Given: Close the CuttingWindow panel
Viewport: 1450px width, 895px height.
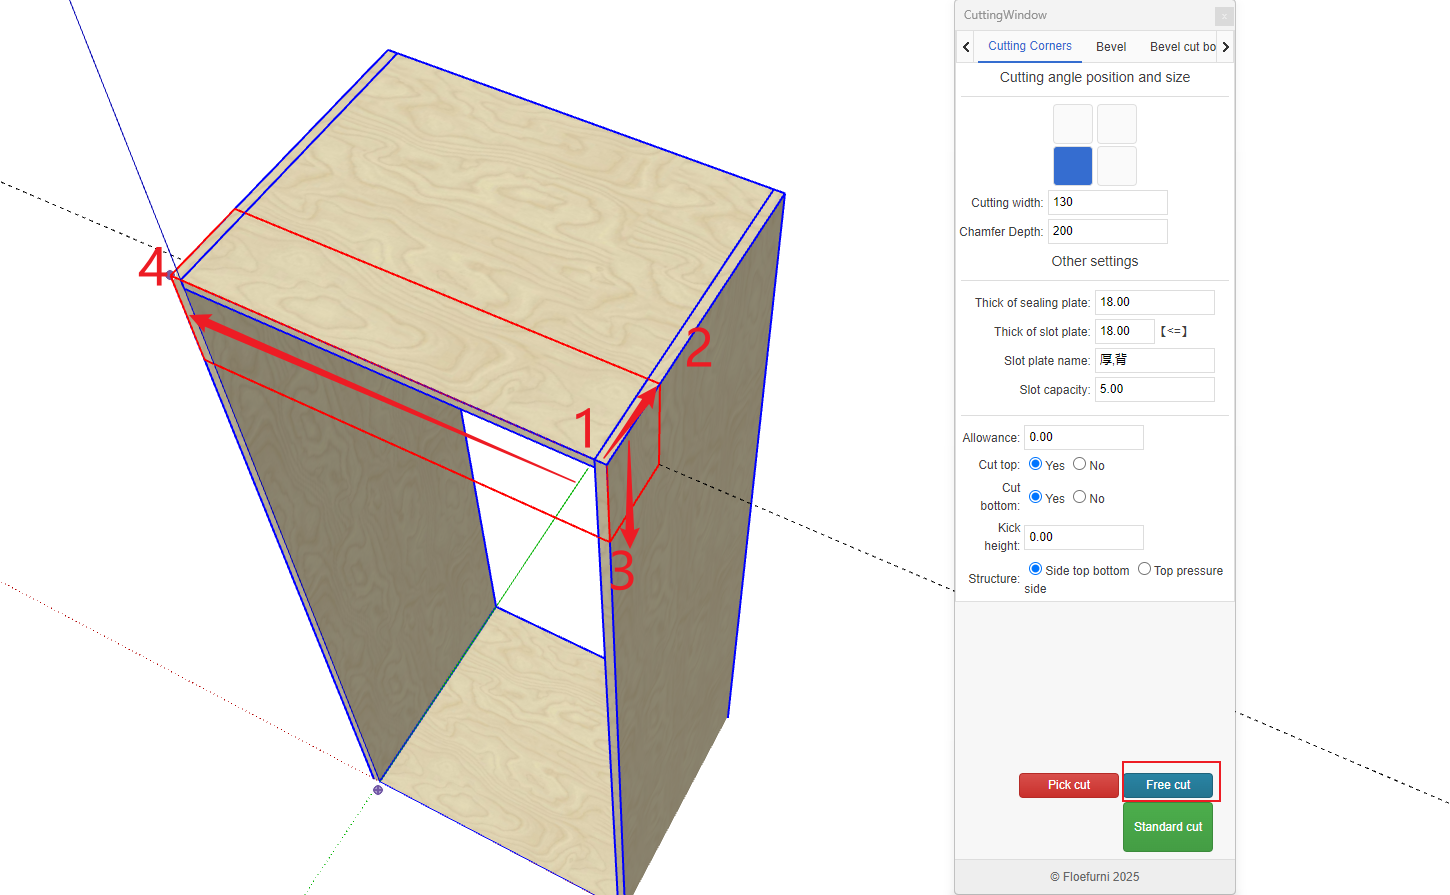Looking at the screenshot, I should tap(1223, 16).
